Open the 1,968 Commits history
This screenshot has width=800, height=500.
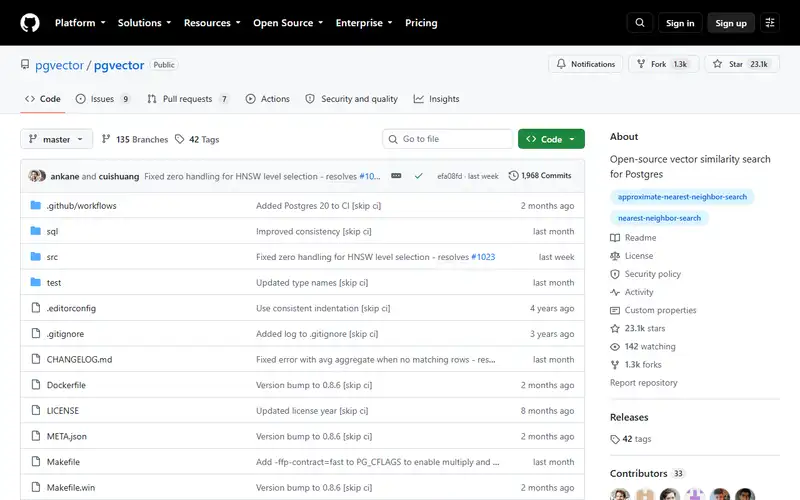[540, 176]
